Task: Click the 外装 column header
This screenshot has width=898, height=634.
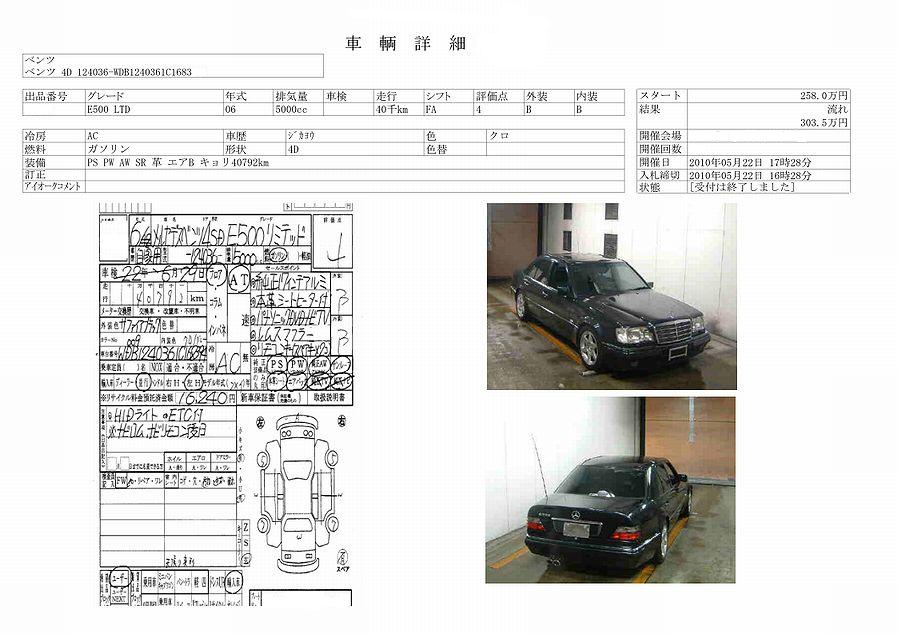Action: coord(537,96)
